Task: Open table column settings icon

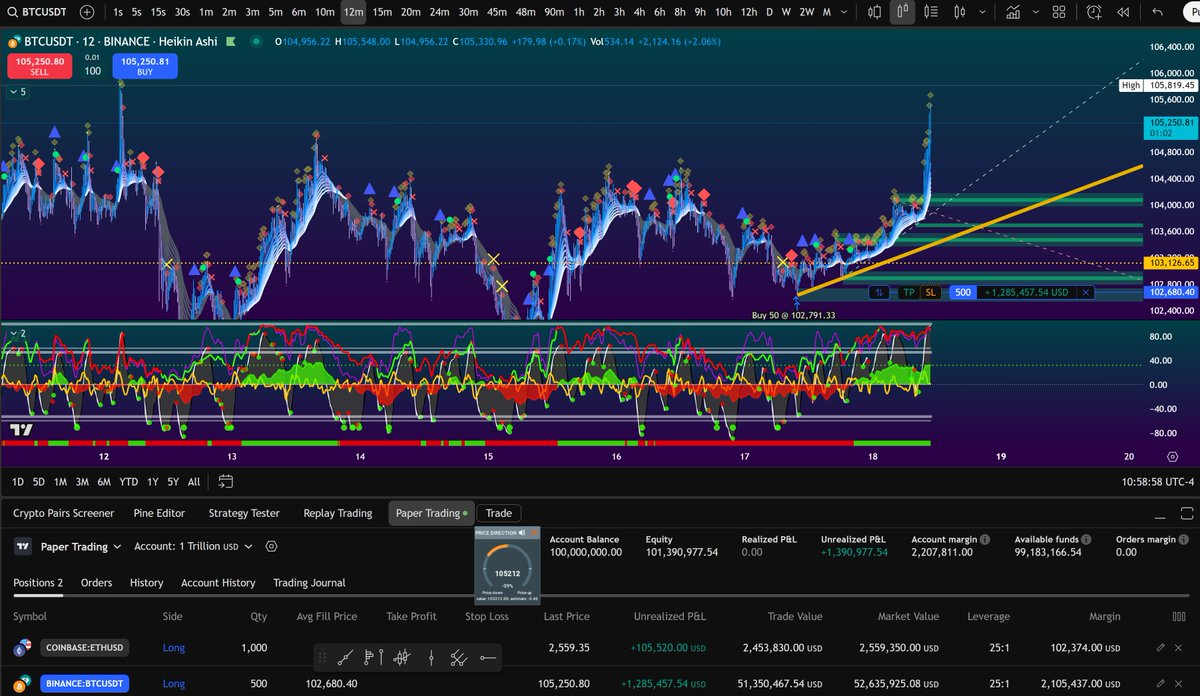Action: point(1179,617)
